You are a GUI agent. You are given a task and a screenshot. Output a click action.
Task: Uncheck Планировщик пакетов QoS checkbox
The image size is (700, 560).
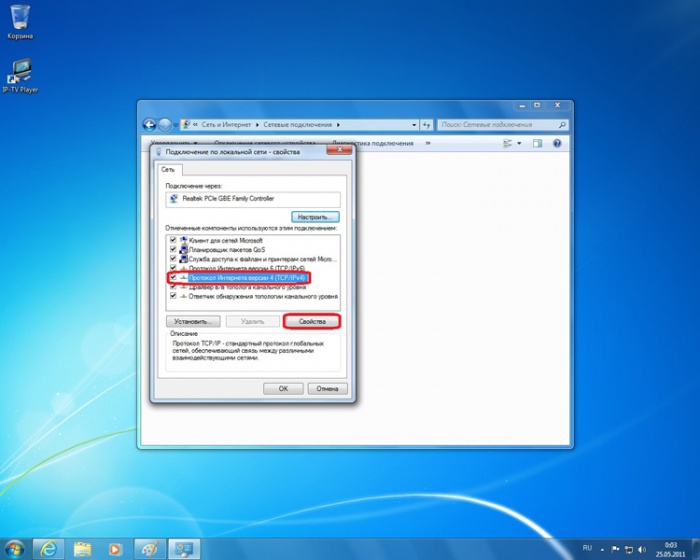click(x=173, y=250)
